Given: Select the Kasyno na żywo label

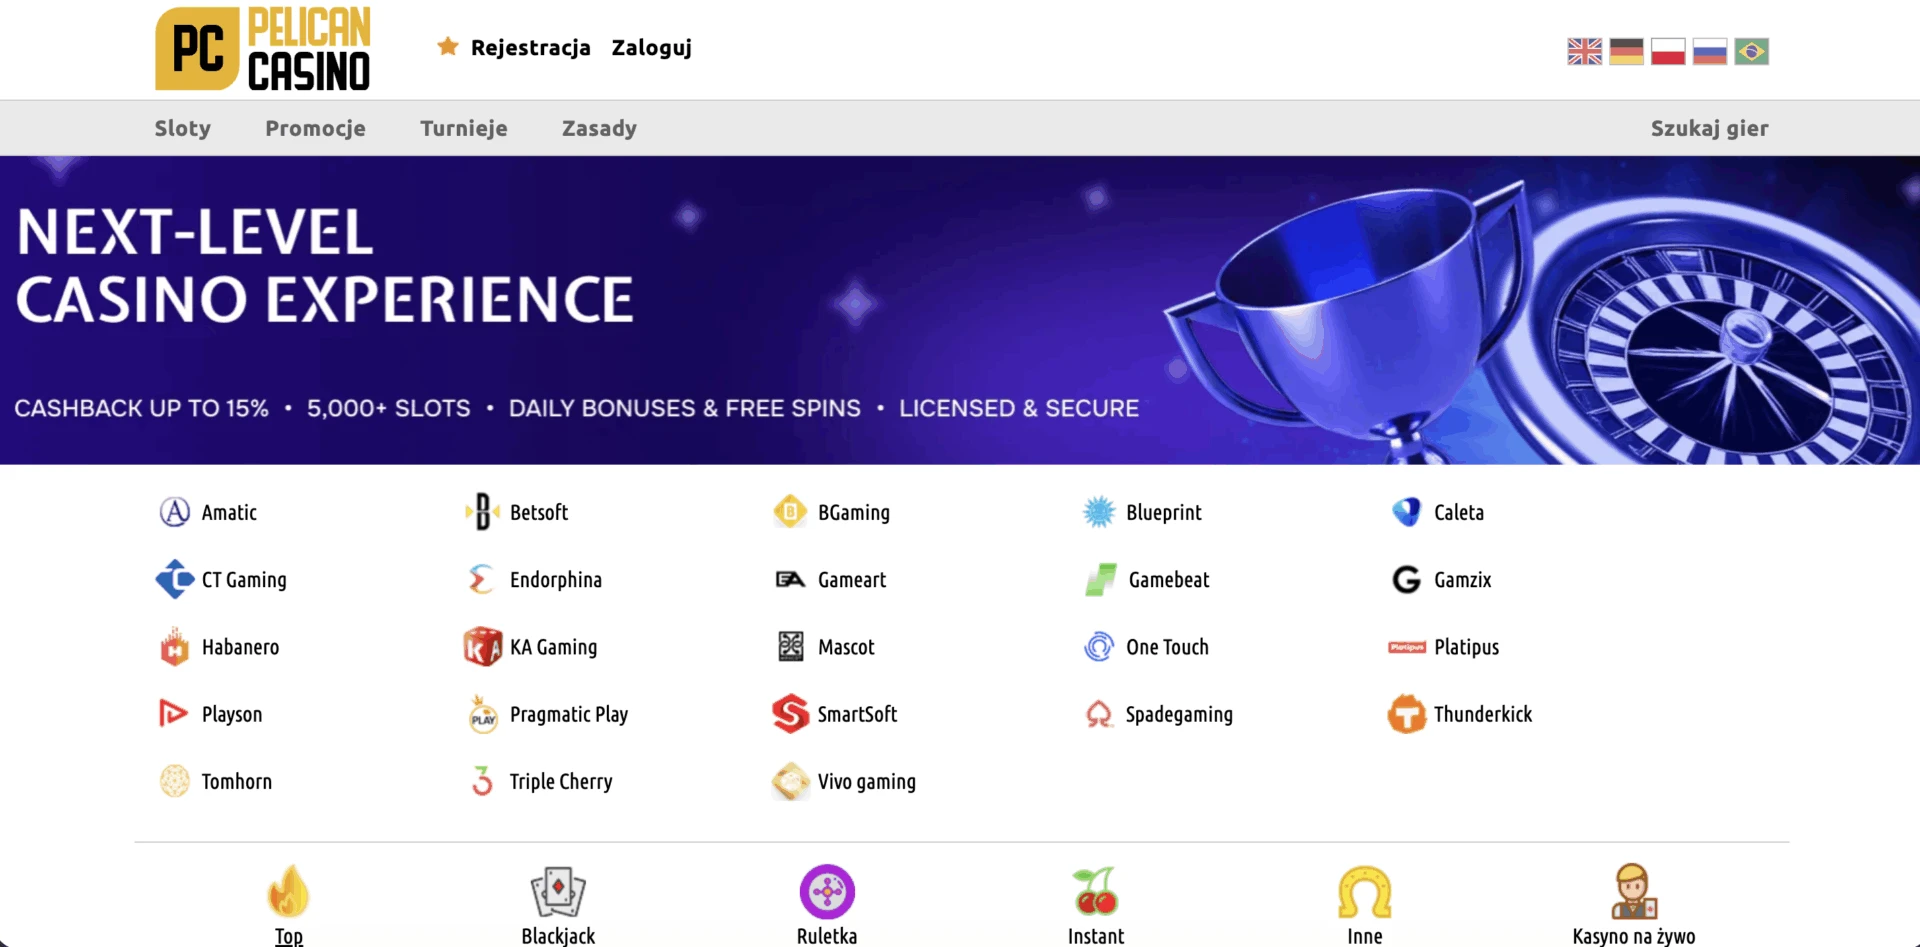Looking at the screenshot, I should tap(1634, 936).
